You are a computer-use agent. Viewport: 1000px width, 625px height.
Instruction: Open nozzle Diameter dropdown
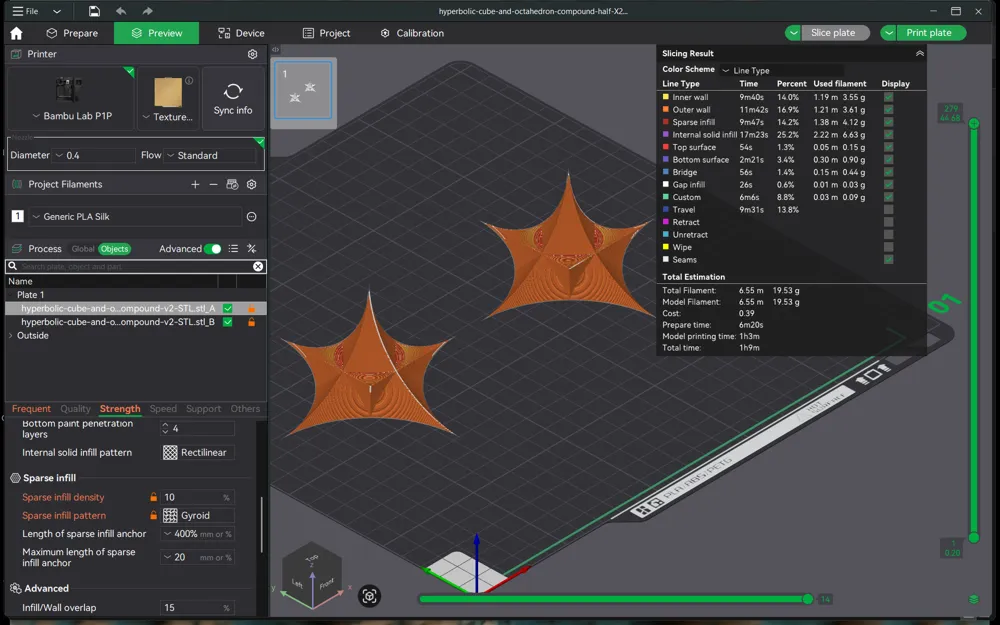(x=94, y=155)
